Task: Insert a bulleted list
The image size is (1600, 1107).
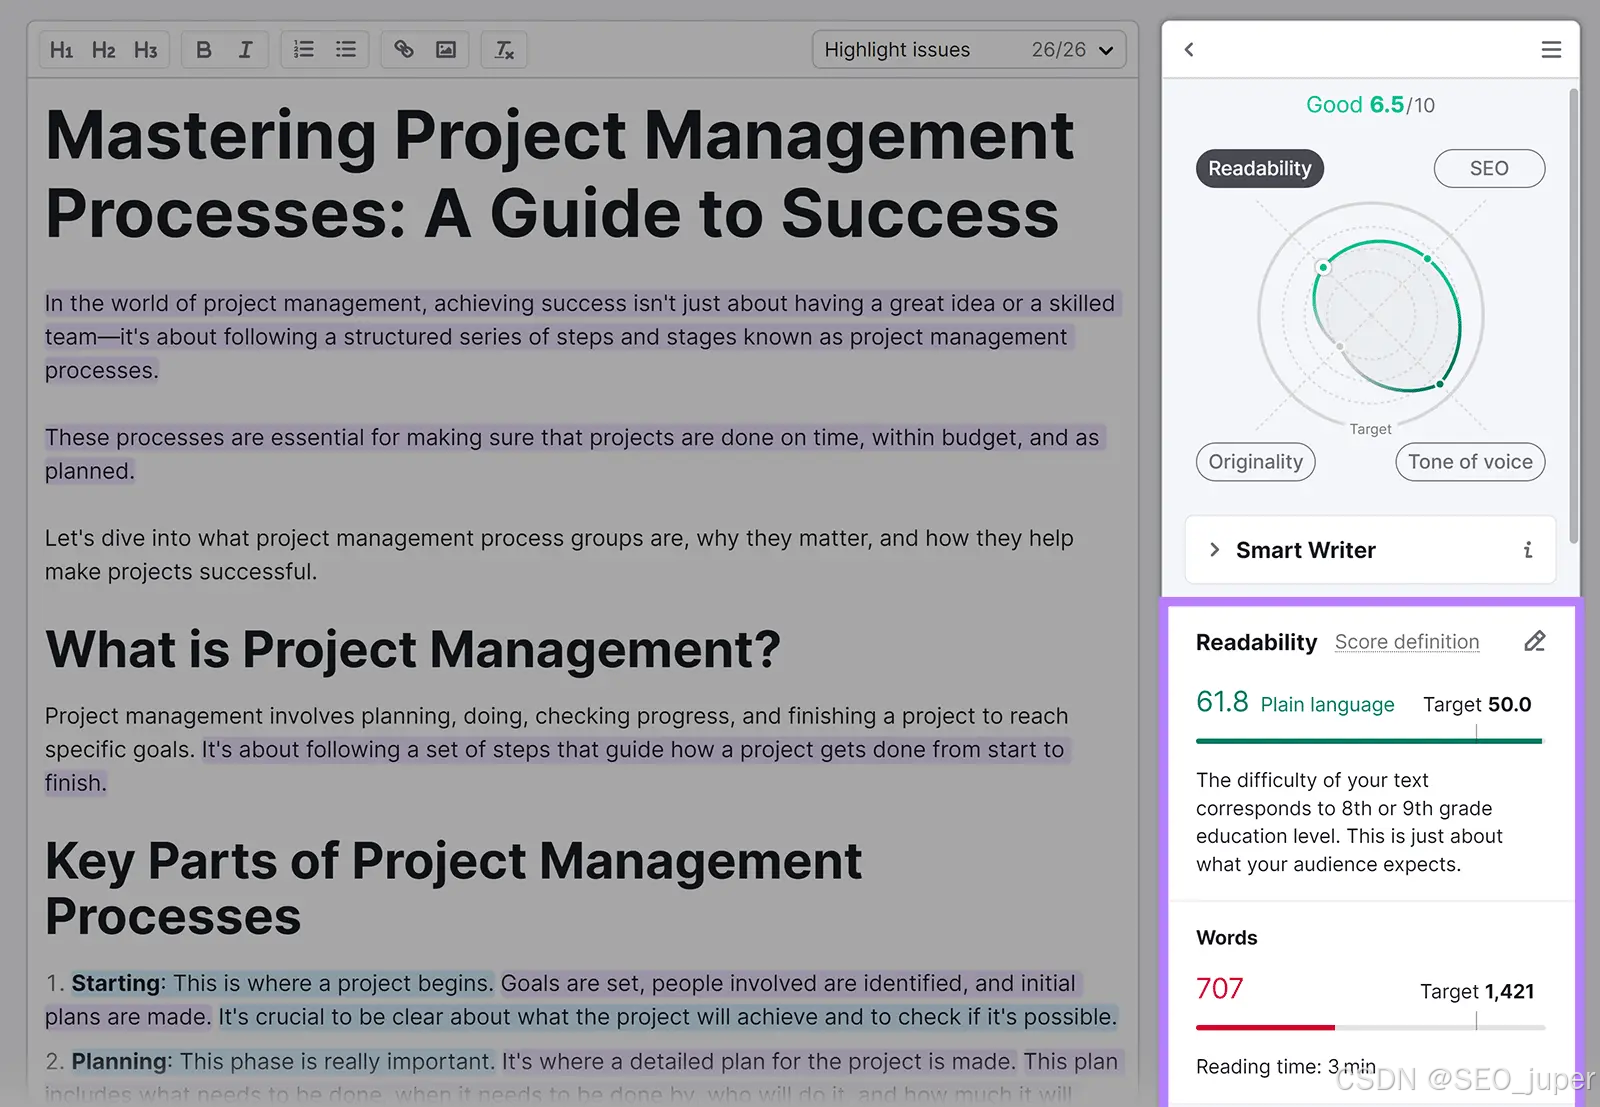Action: pos(346,49)
